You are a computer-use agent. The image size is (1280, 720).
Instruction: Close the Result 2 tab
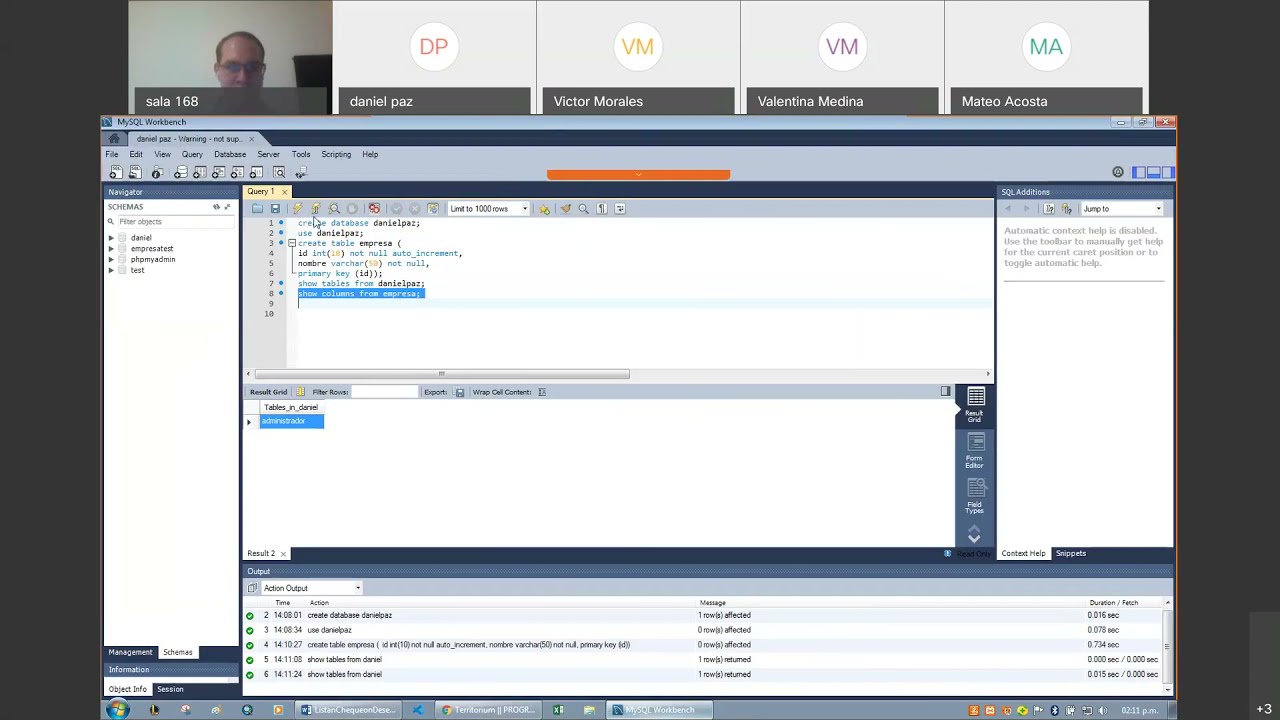pyautogui.click(x=283, y=554)
